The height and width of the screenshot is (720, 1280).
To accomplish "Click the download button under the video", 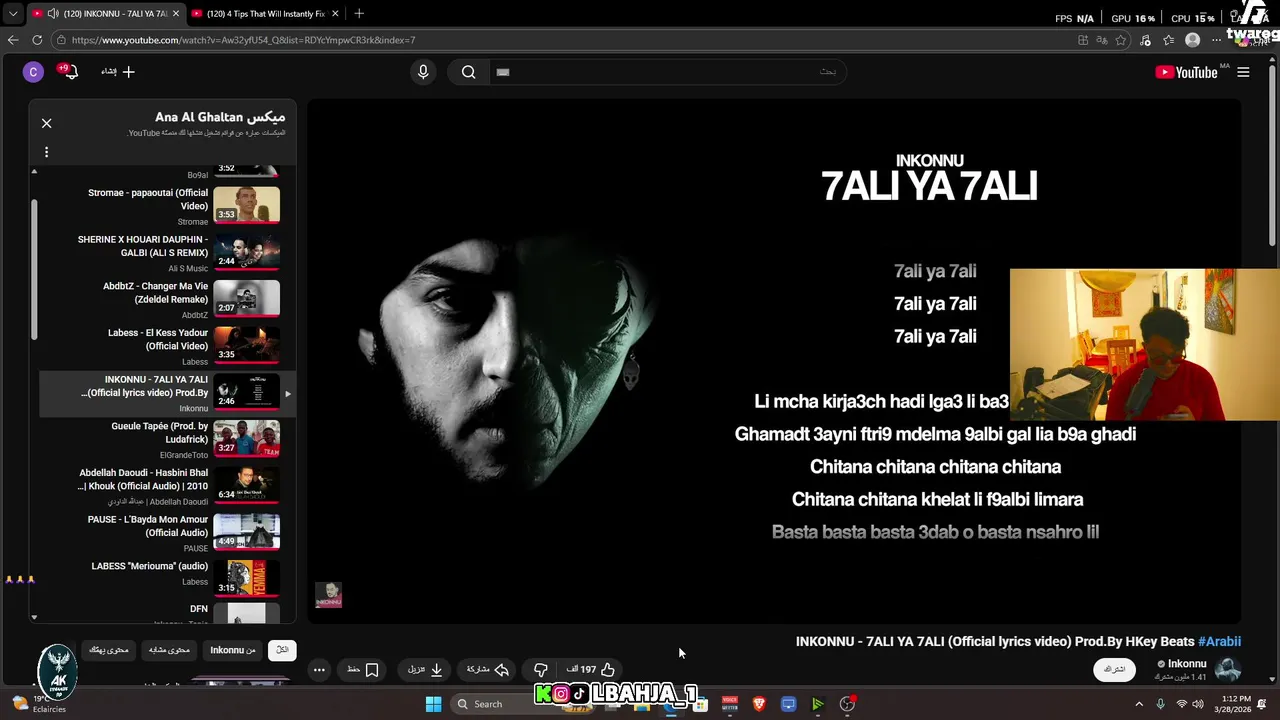I will click(x=426, y=669).
